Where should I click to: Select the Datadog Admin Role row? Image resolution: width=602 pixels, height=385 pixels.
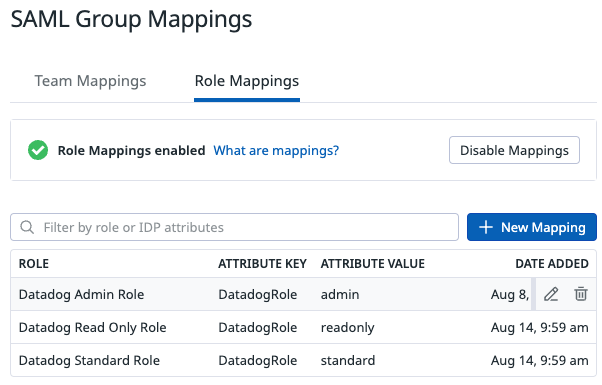point(303,294)
